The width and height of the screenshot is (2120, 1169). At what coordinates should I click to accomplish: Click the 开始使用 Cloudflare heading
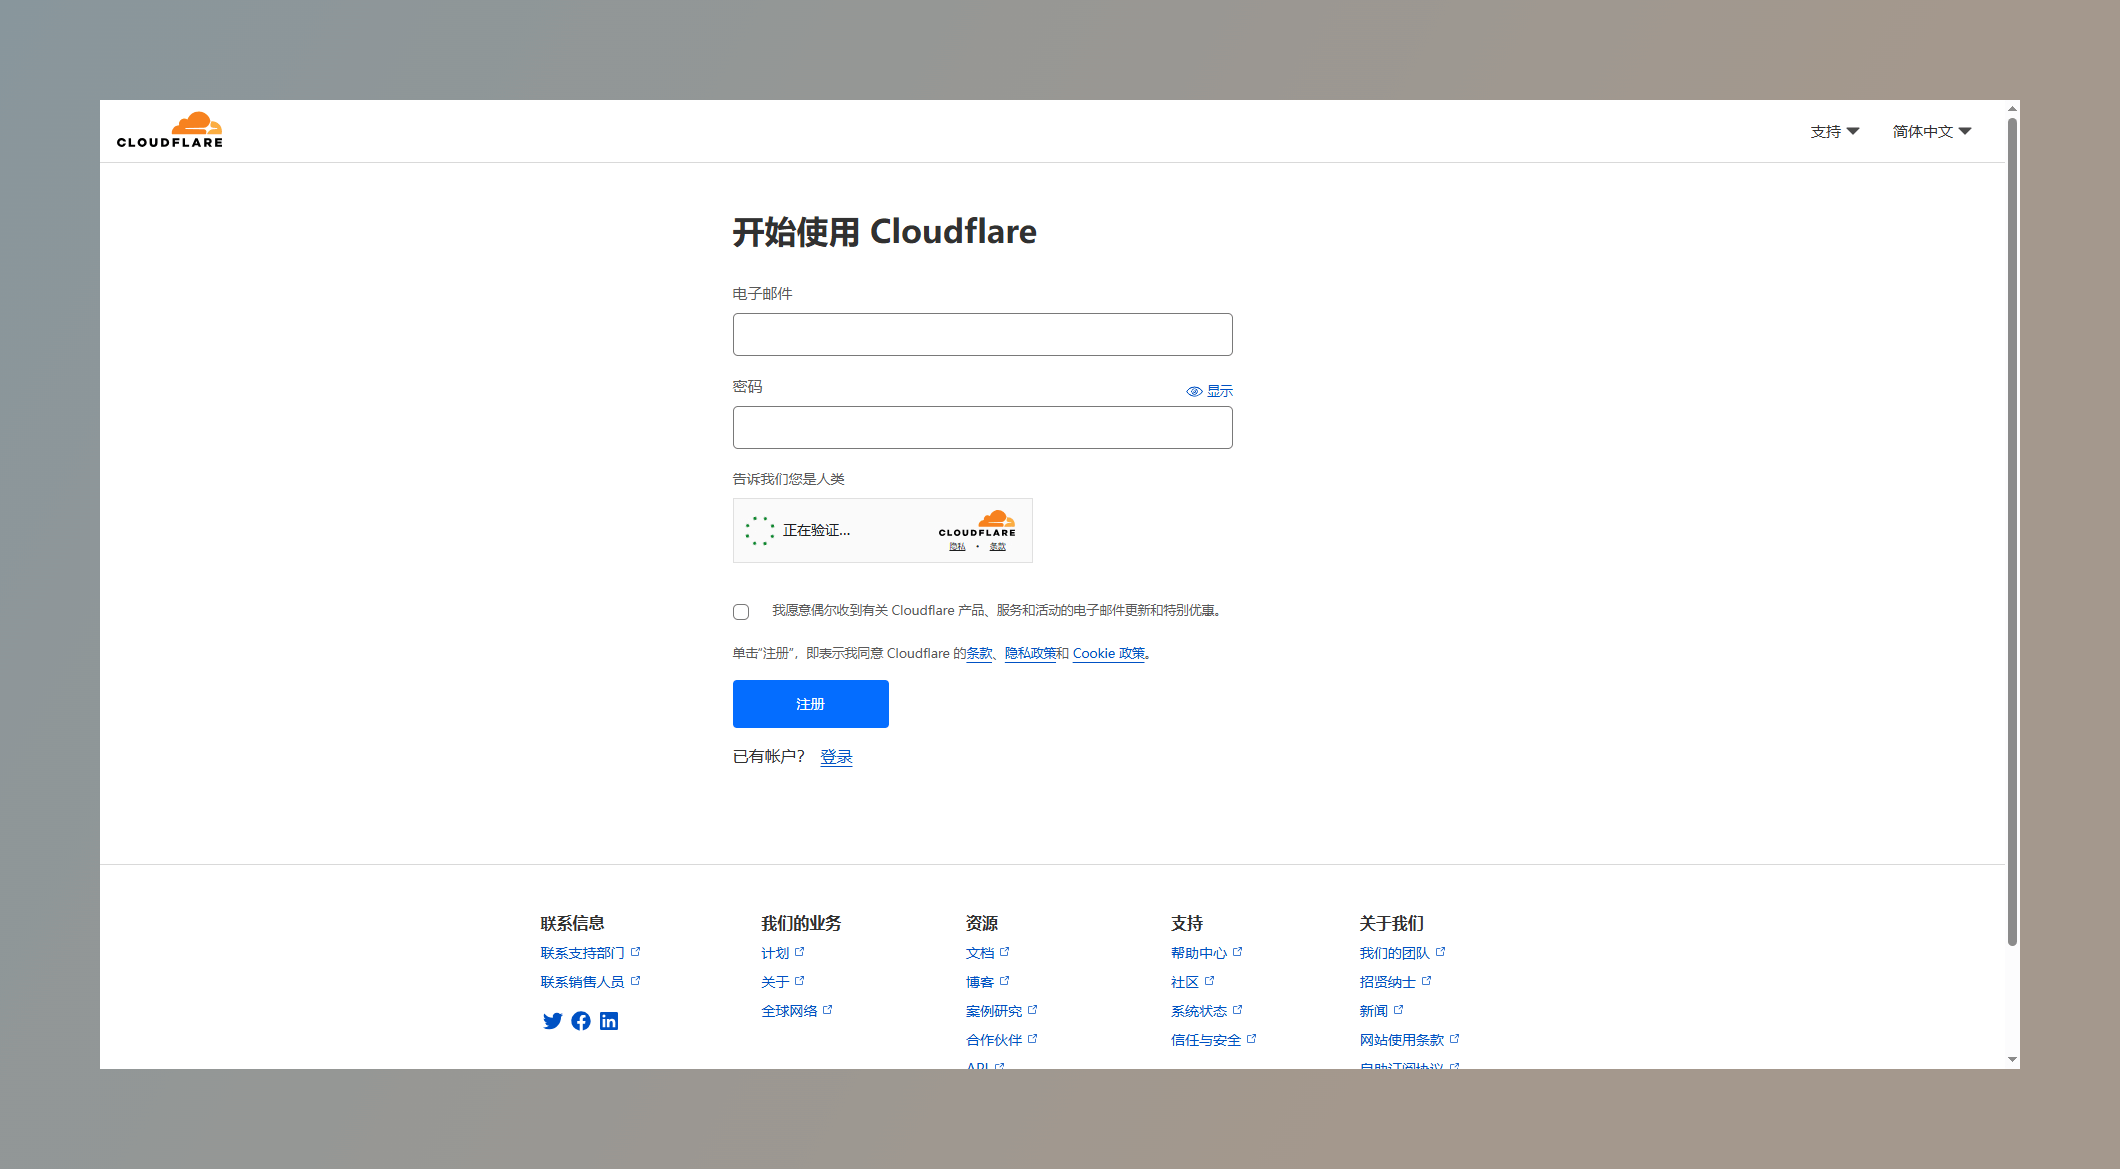click(x=884, y=232)
